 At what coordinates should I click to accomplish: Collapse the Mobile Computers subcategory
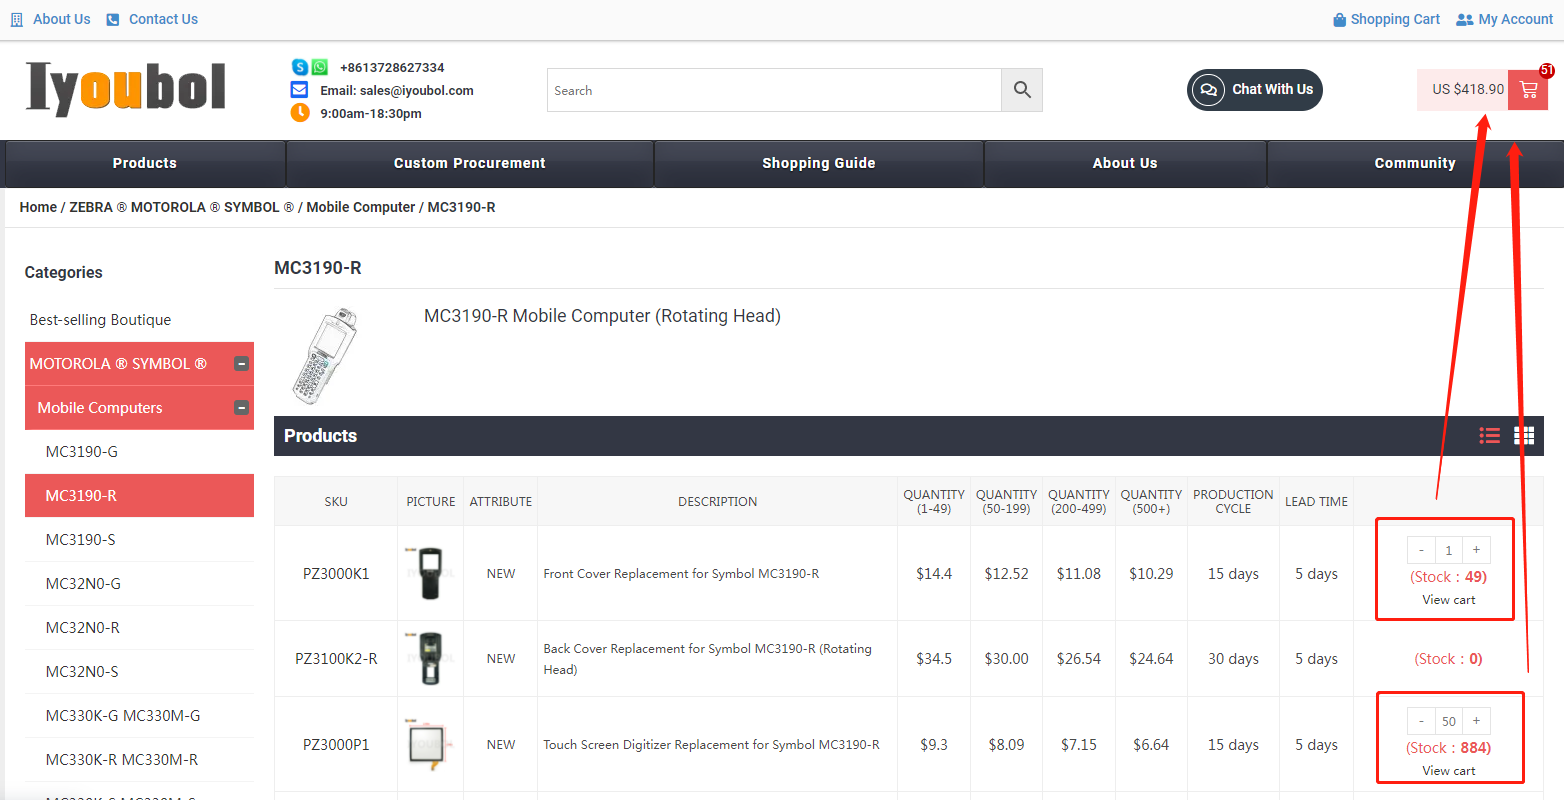click(241, 408)
